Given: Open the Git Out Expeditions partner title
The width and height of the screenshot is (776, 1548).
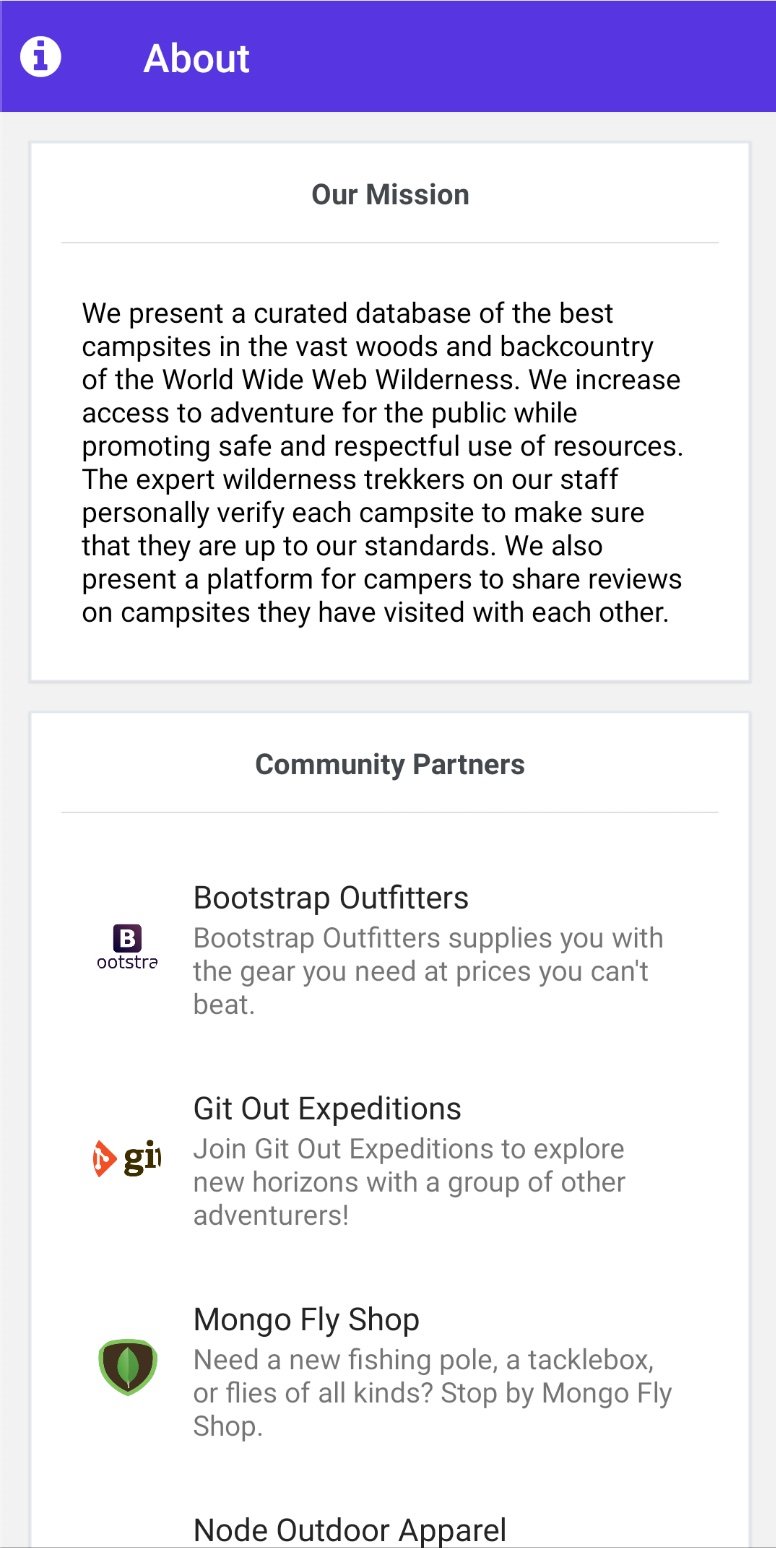Looking at the screenshot, I should tap(327, 1108).
